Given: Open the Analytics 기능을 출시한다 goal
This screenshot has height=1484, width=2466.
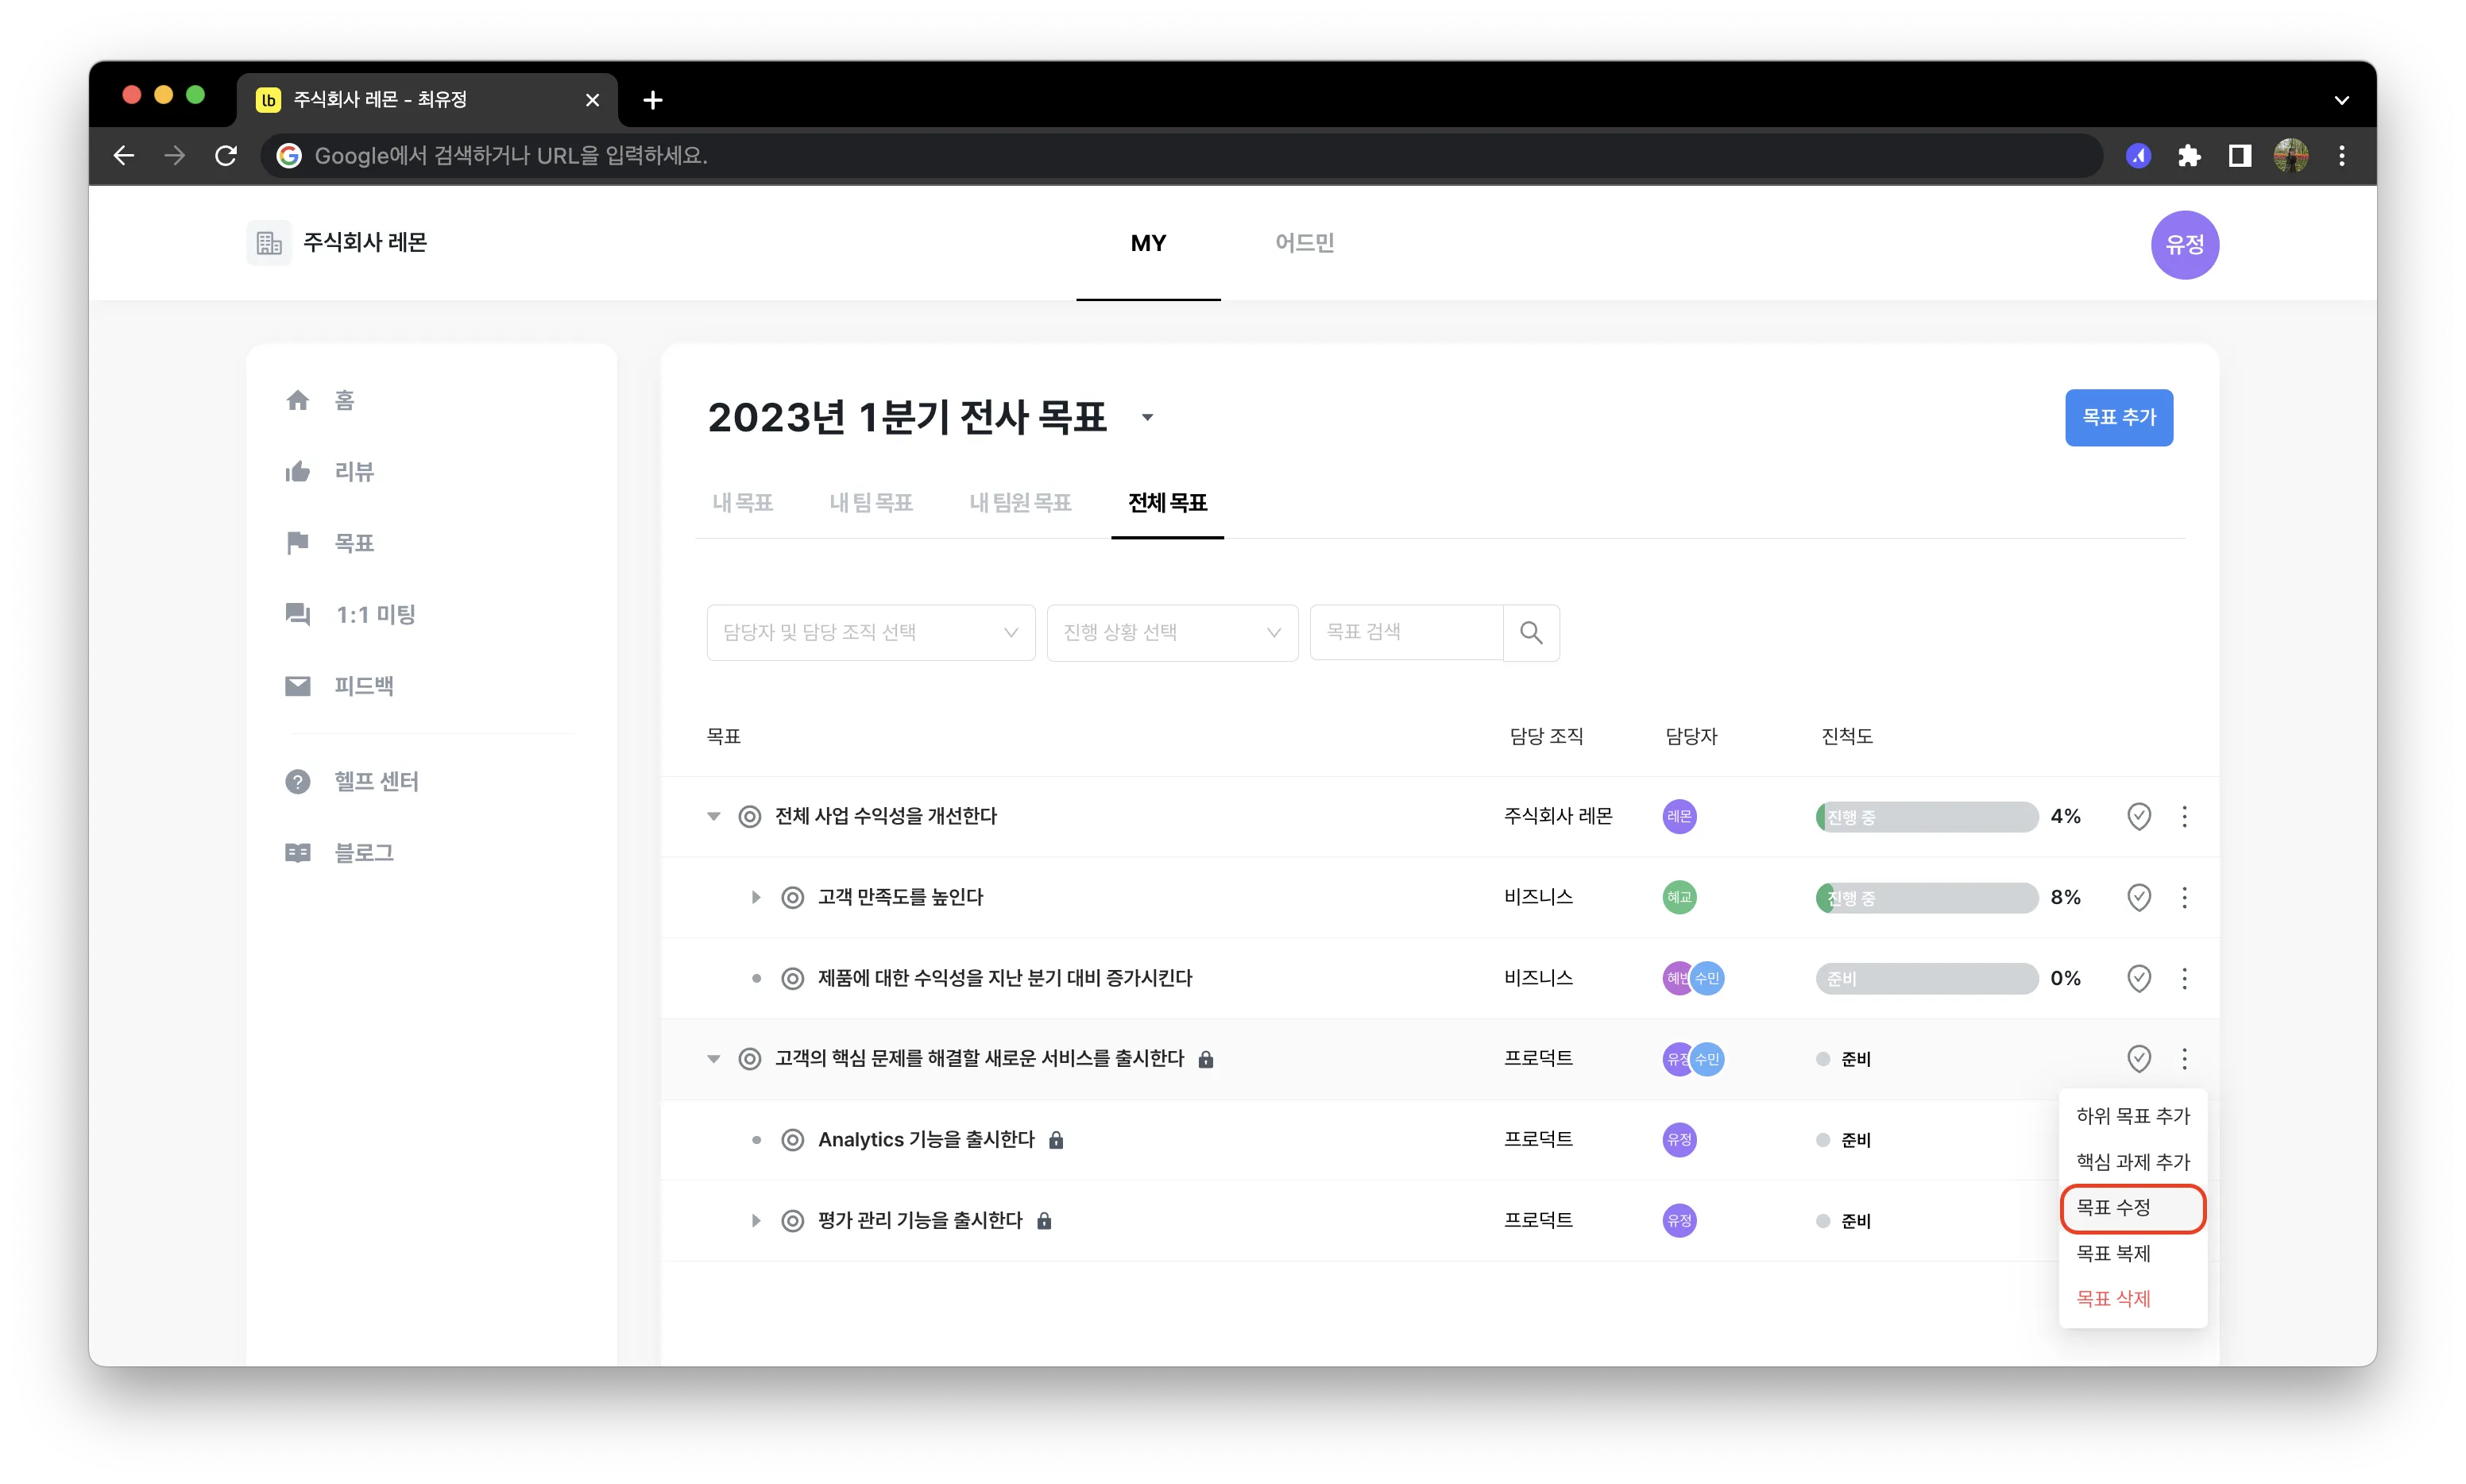Looking at the screenshot, I should click(925, 1139).
